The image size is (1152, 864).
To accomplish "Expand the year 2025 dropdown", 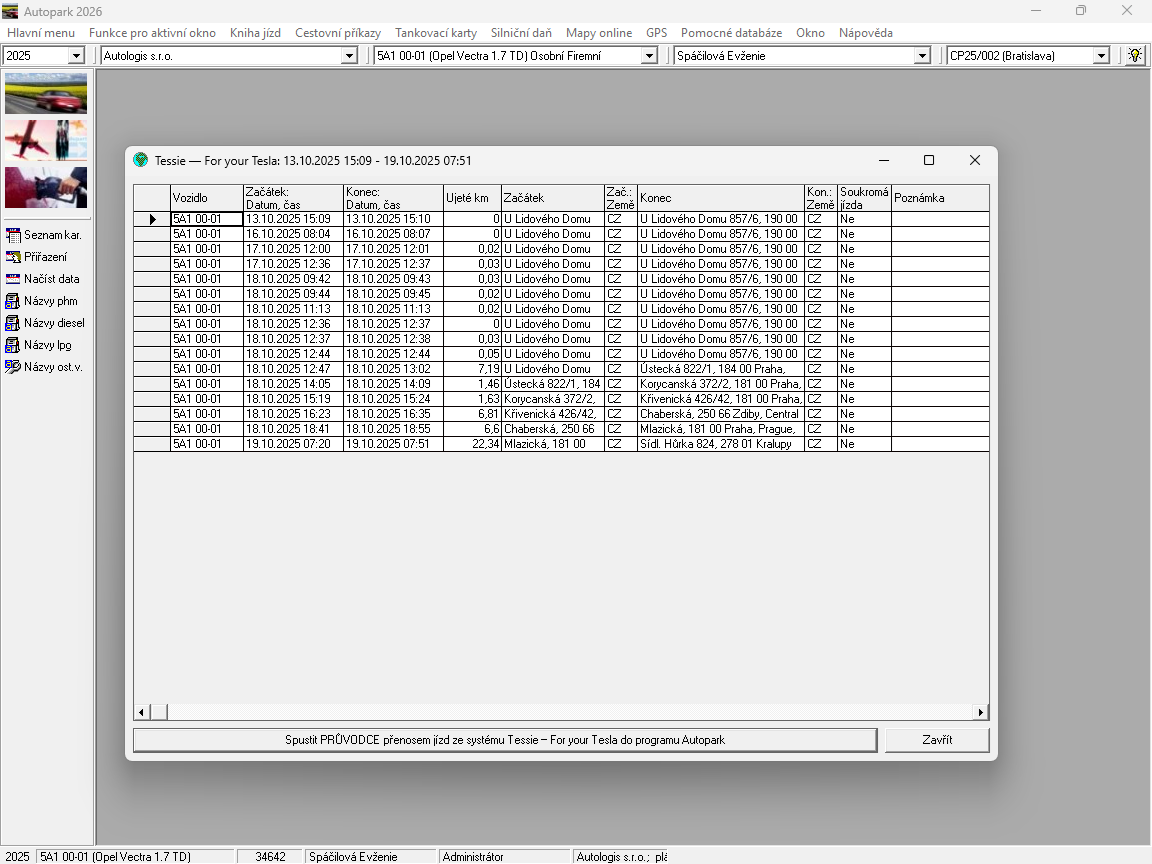I will pyautogui.click(x=76, y=56).
